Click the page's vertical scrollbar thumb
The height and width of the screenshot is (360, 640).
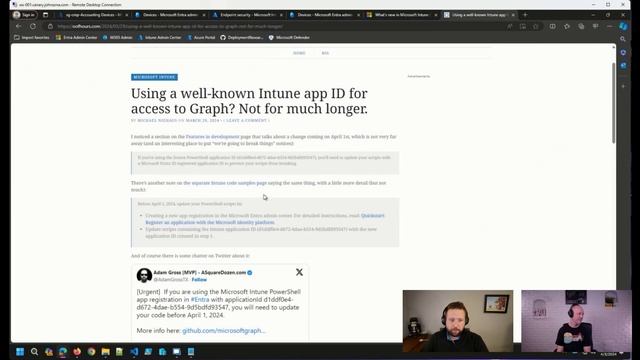[x=613, y=102]
